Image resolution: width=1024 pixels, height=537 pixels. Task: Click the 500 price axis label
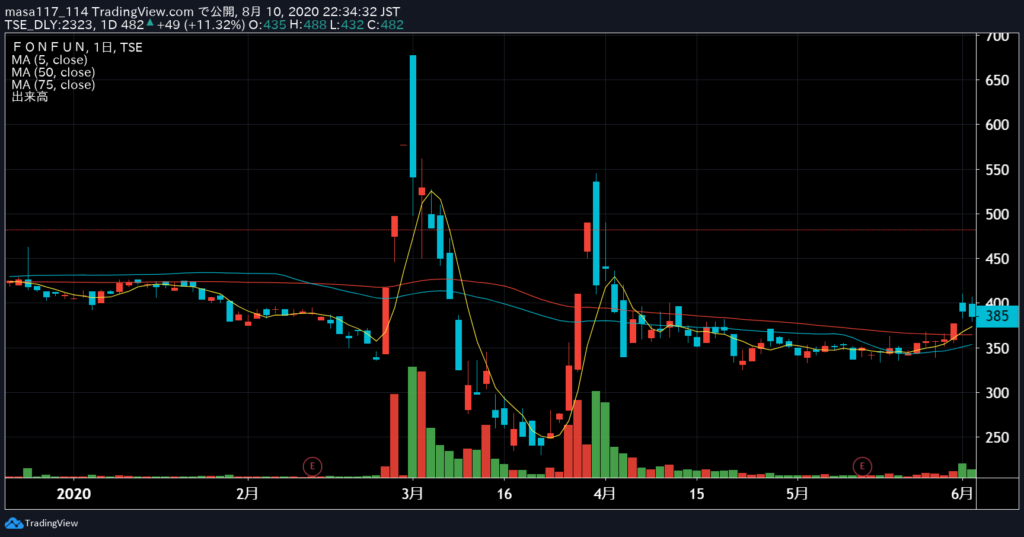point(997,214)
